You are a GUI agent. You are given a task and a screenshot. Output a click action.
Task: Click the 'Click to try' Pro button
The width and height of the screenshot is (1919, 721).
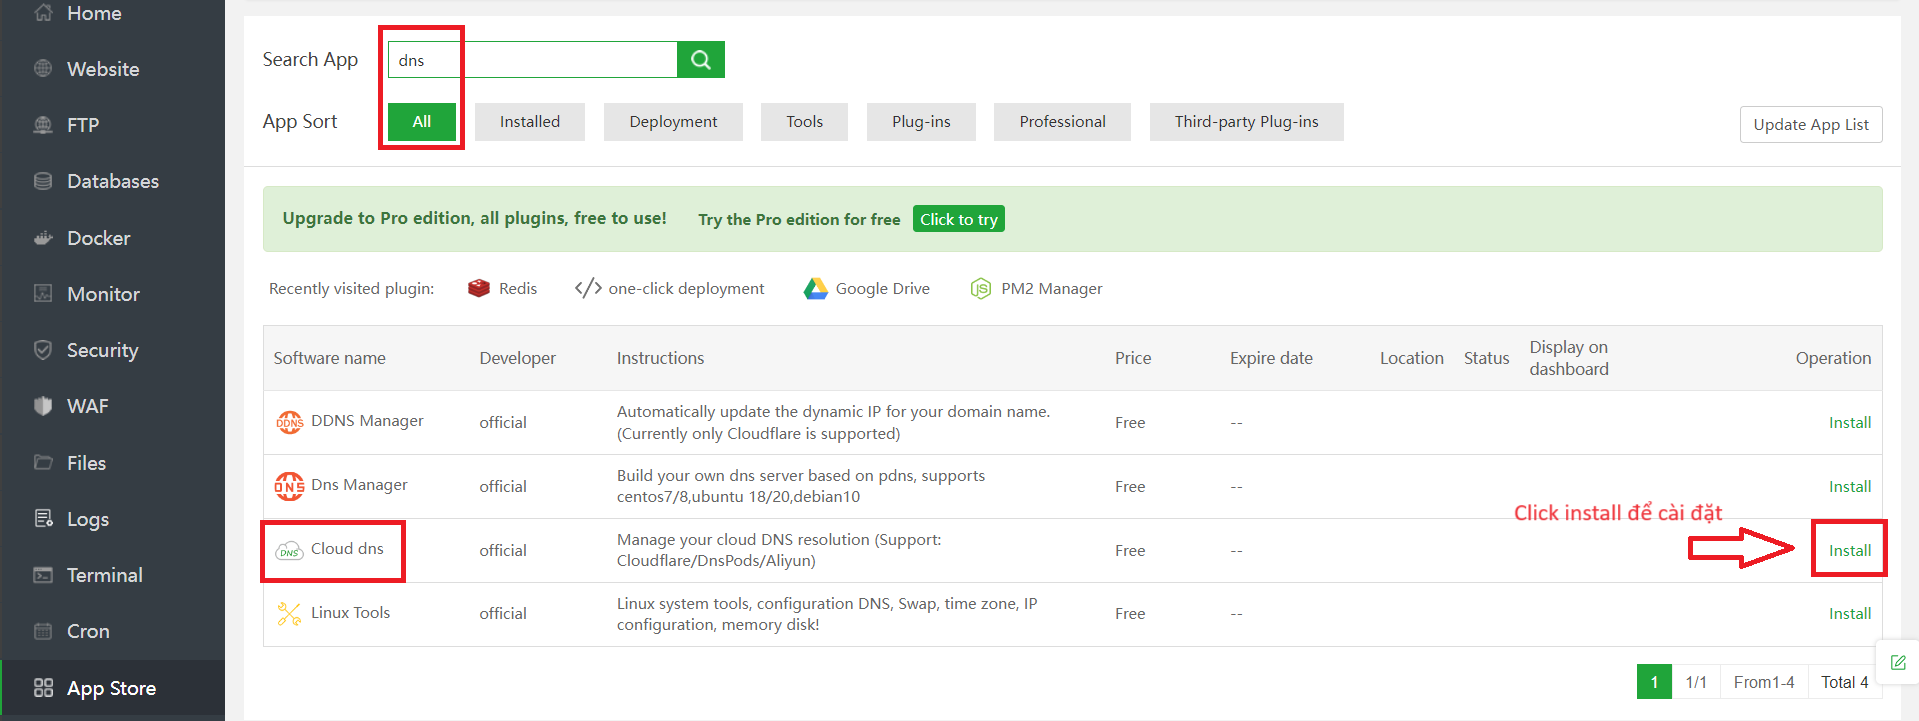point(958,219)
